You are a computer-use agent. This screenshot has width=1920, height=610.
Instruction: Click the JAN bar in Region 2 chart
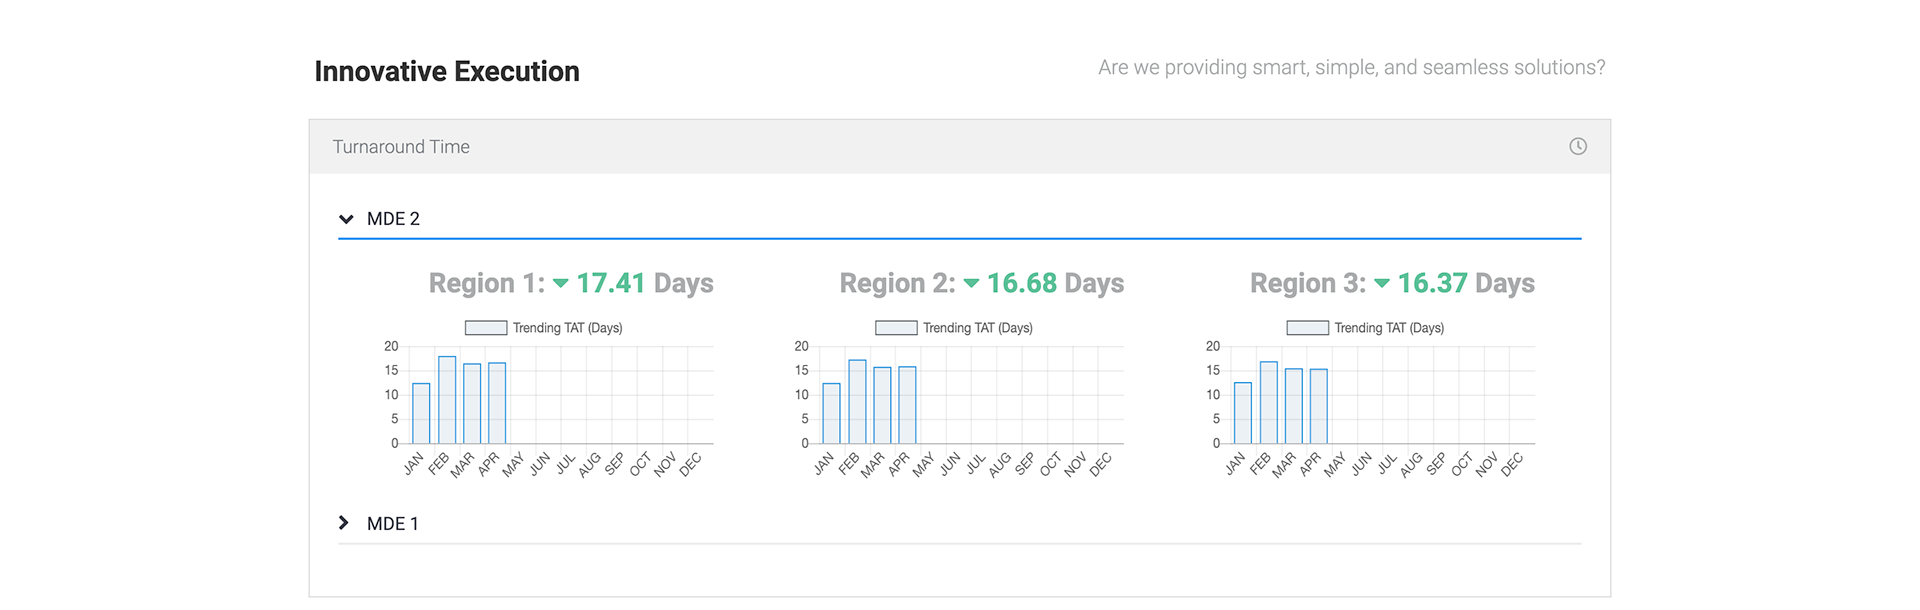[x=832, y=413]
